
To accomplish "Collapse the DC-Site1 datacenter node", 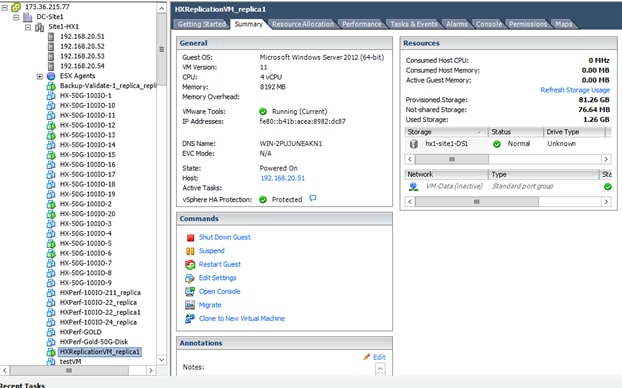I will [x=16, y=17].
